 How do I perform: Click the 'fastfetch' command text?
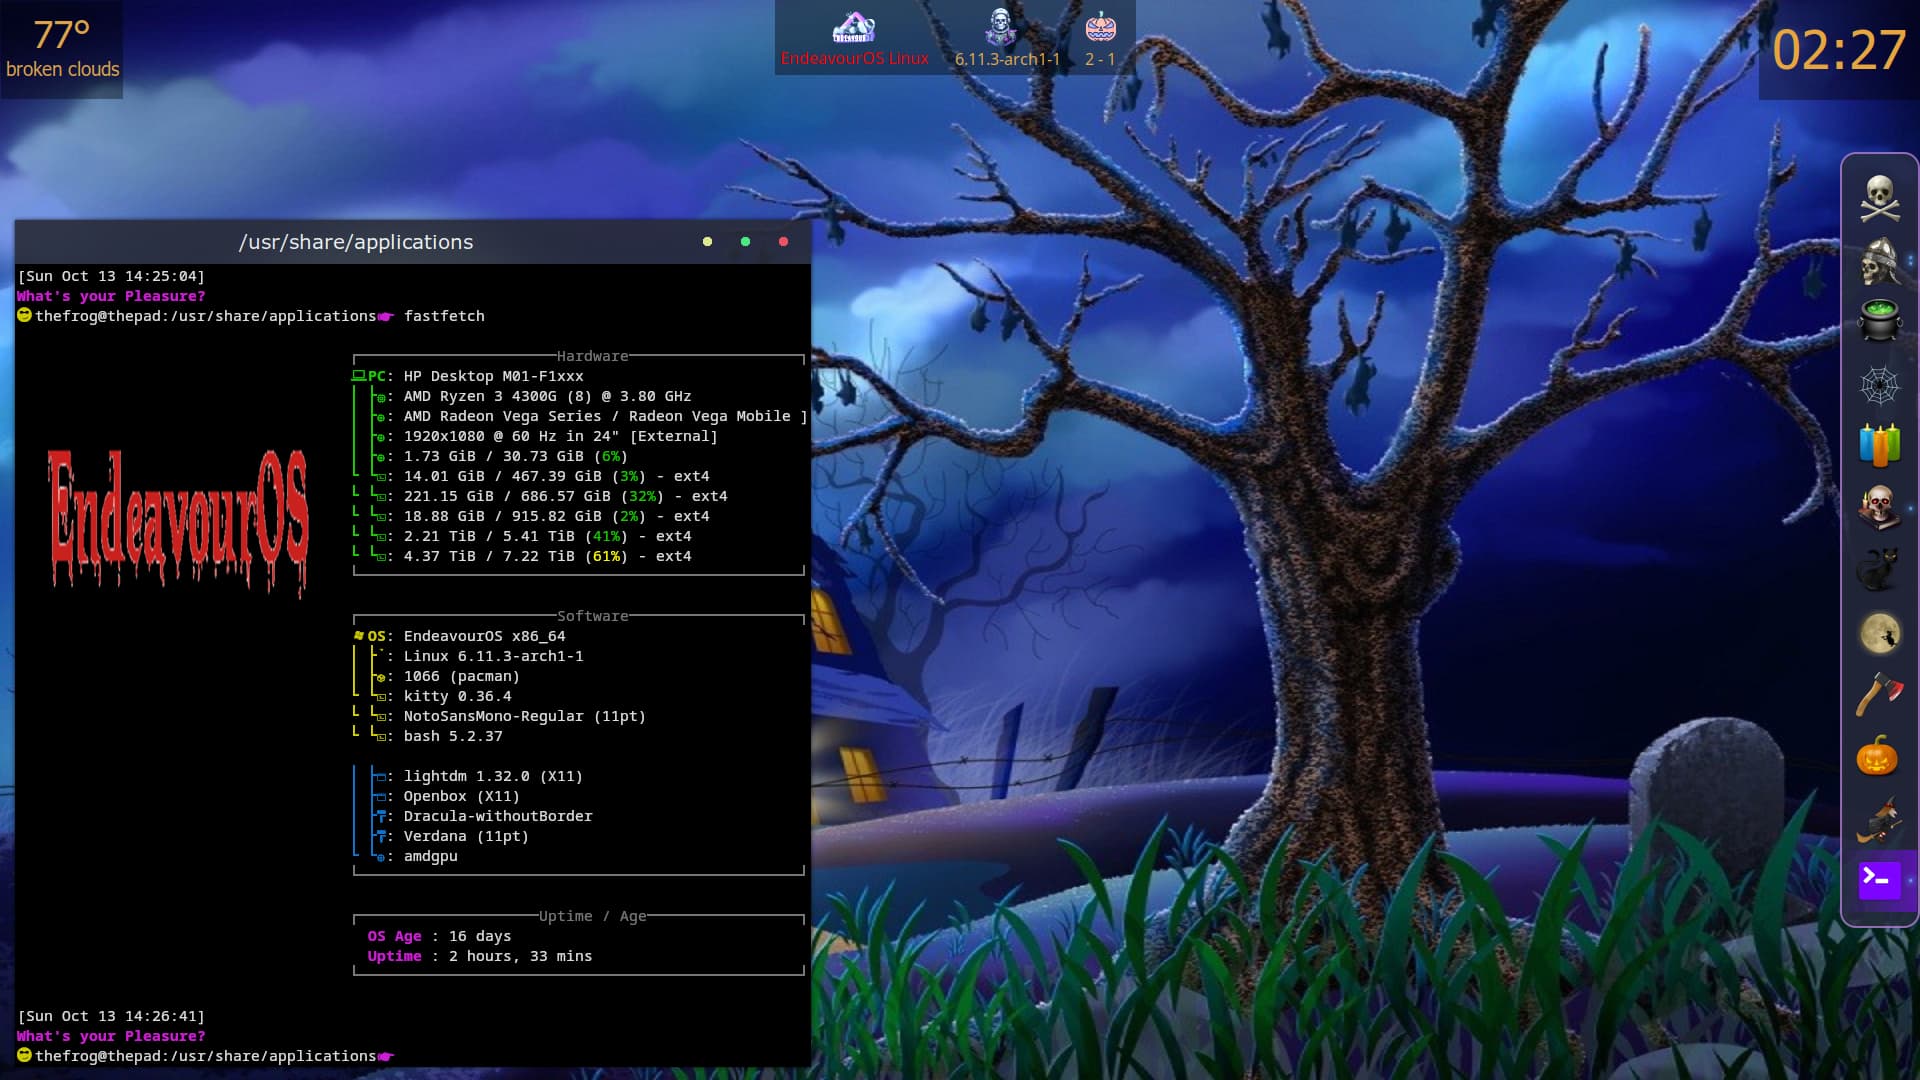(x=444, y=316)
